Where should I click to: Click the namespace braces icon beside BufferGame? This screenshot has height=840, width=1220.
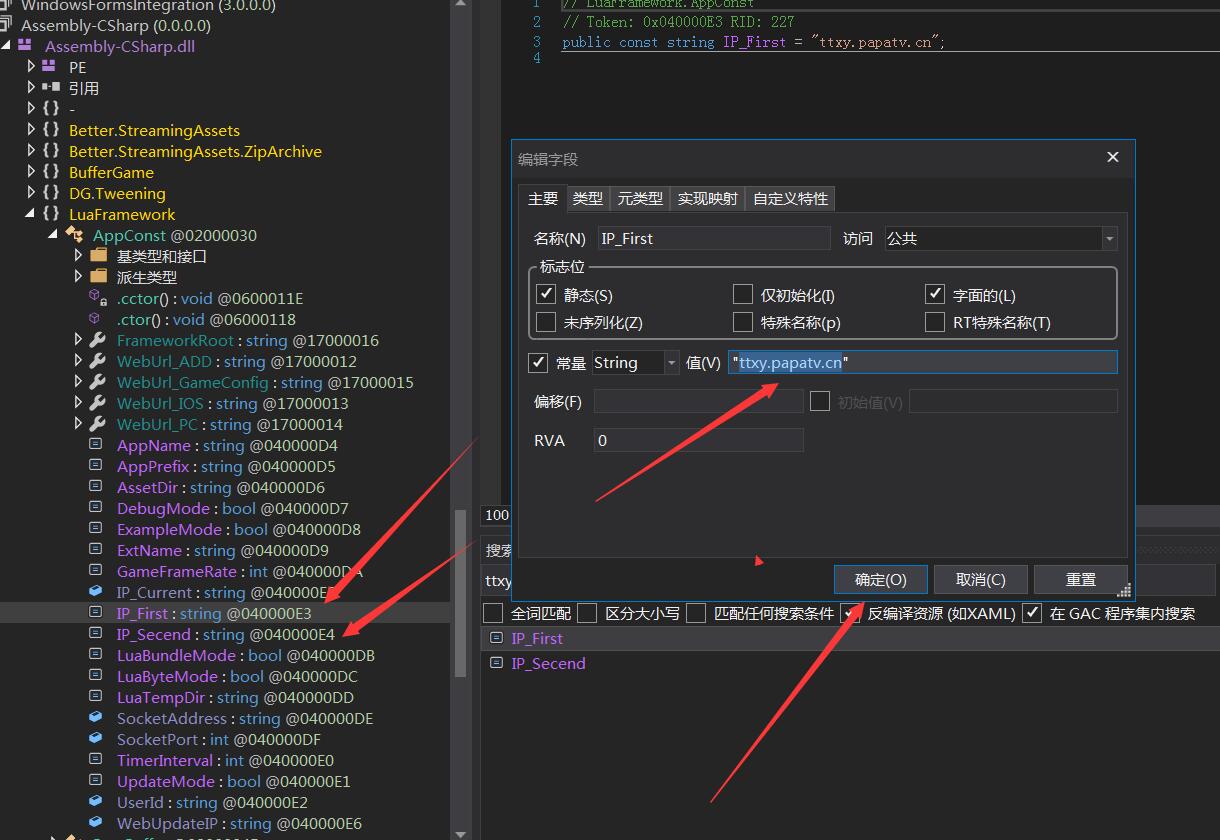(x=51, y=172)
